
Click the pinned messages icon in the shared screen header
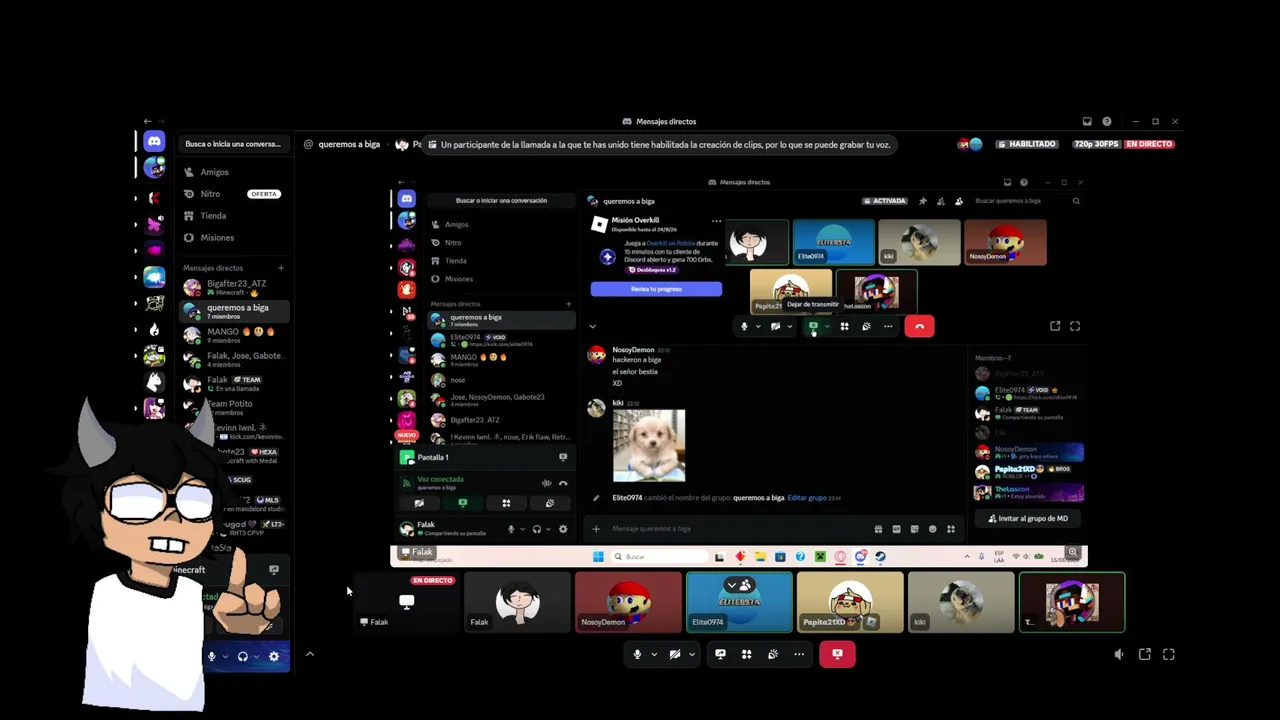coord(922,201)
